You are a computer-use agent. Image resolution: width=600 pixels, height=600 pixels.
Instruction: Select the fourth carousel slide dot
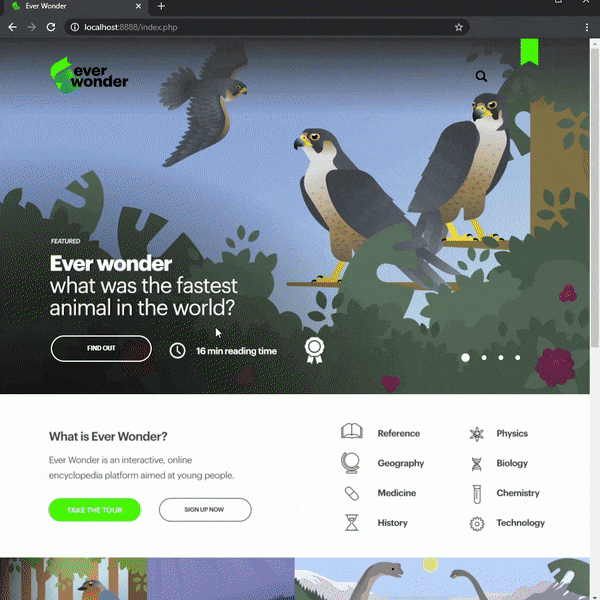517,357
